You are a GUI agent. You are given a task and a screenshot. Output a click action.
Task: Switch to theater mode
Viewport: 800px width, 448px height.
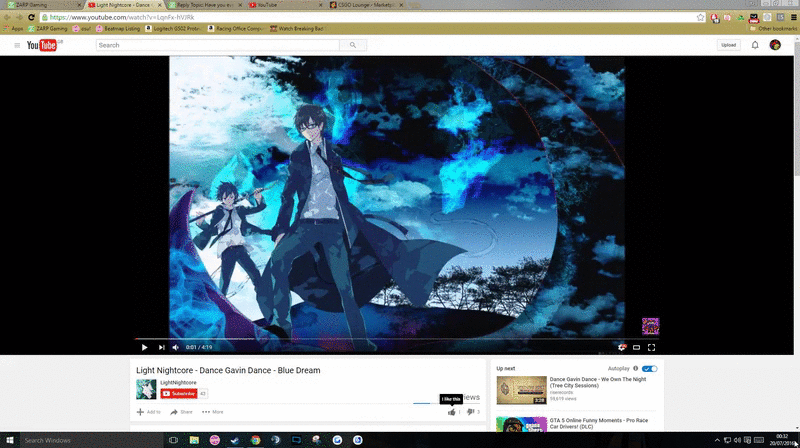636,347
